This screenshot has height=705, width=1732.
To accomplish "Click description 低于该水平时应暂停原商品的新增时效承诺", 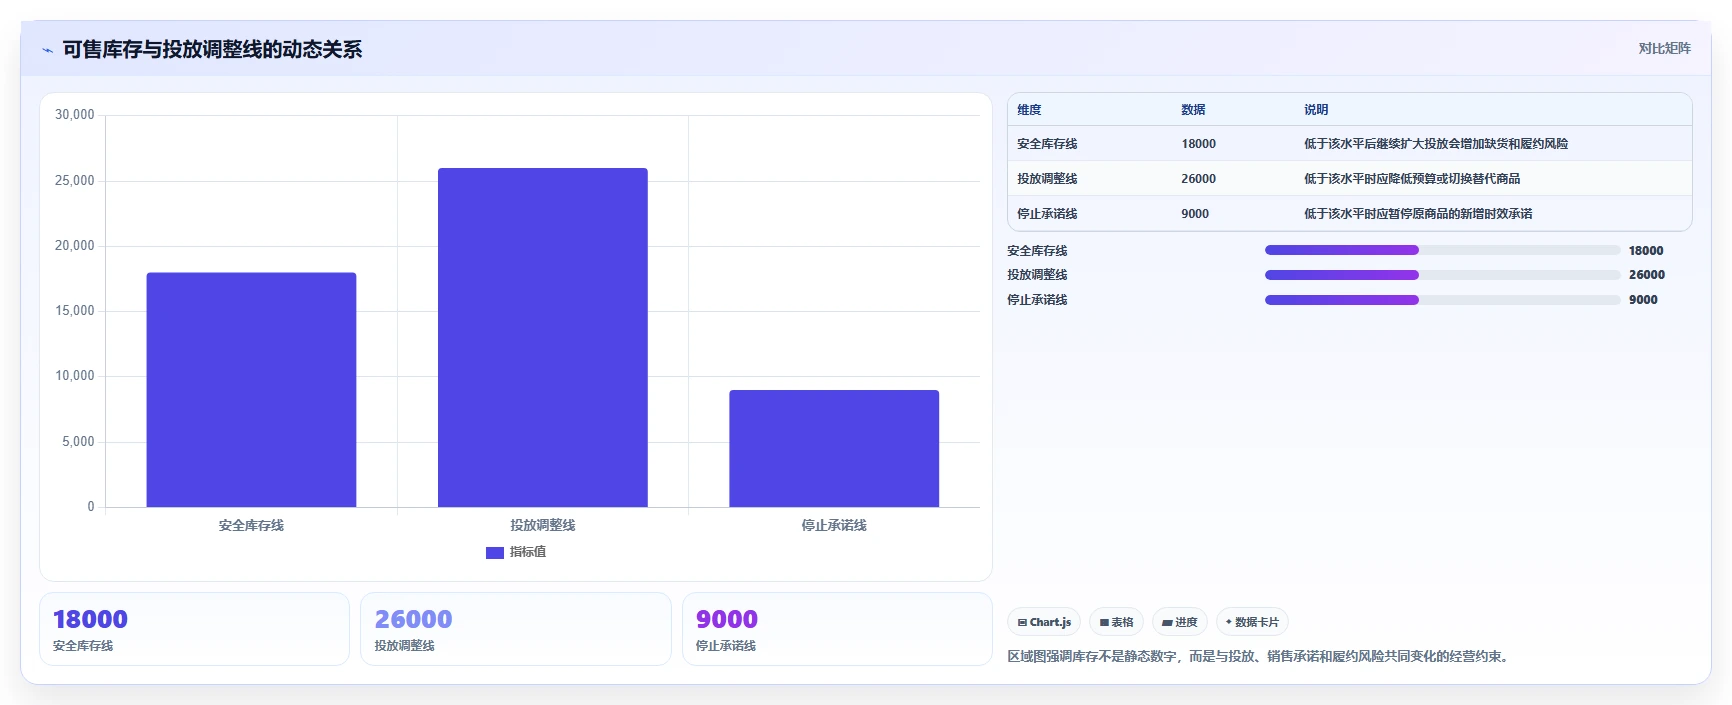I will click(x=1418, y=214).
